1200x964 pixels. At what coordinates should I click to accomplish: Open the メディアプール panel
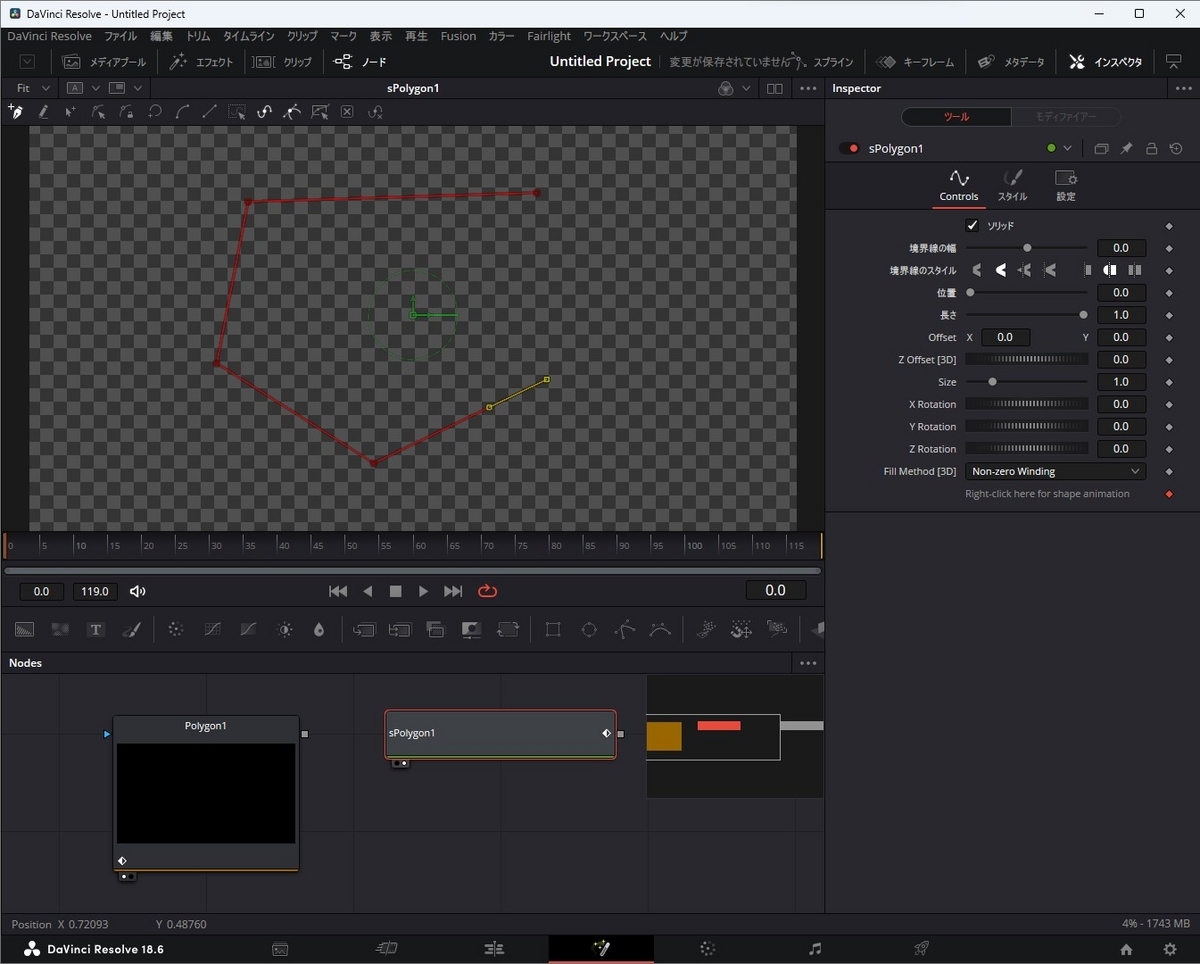(x=103, y=62)
